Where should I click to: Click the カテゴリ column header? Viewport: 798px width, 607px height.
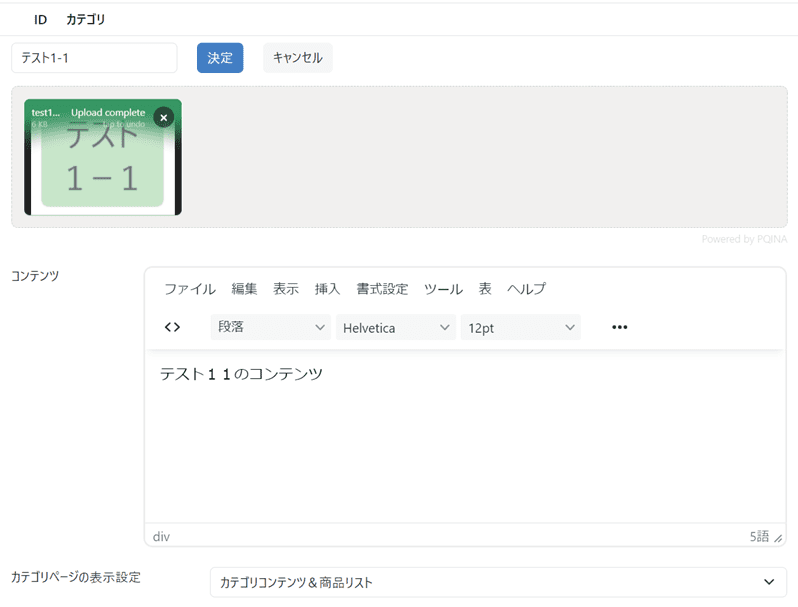[86, 19]
